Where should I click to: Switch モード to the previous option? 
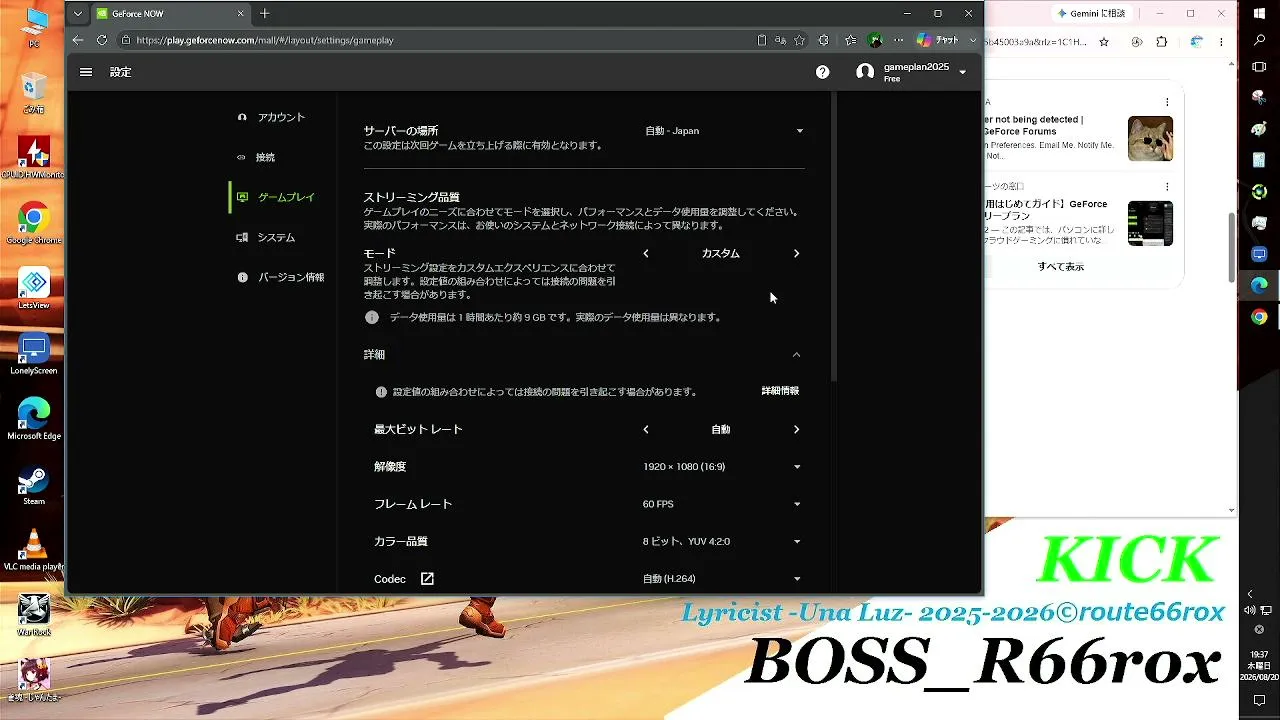pyautogui.click(x=646, y=254)
